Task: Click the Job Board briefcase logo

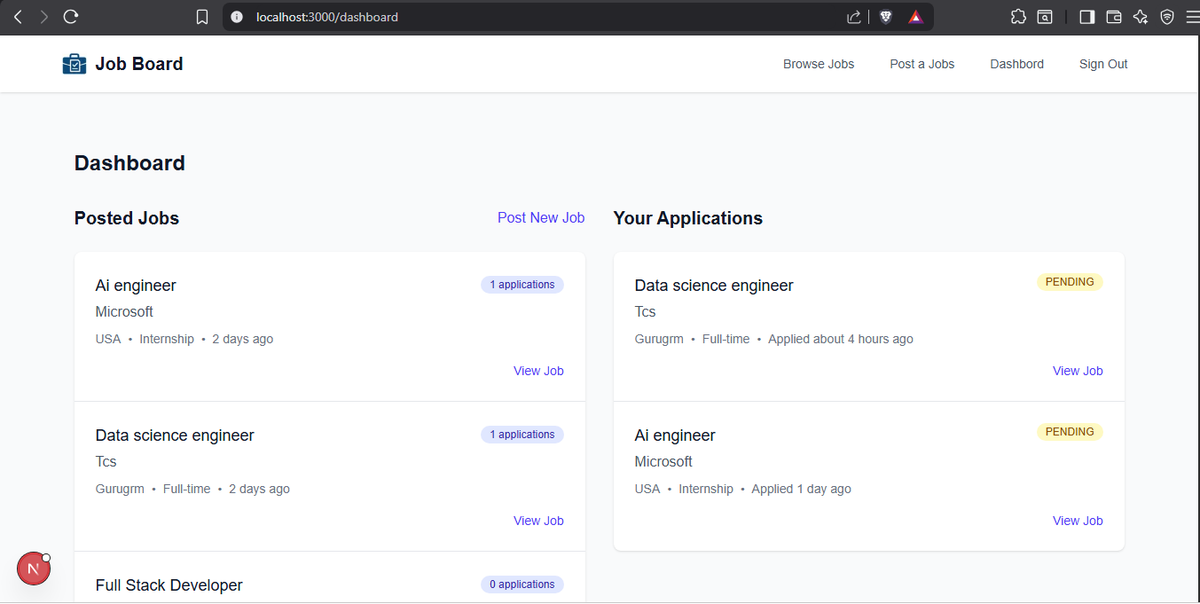Action: click(74, 64)
